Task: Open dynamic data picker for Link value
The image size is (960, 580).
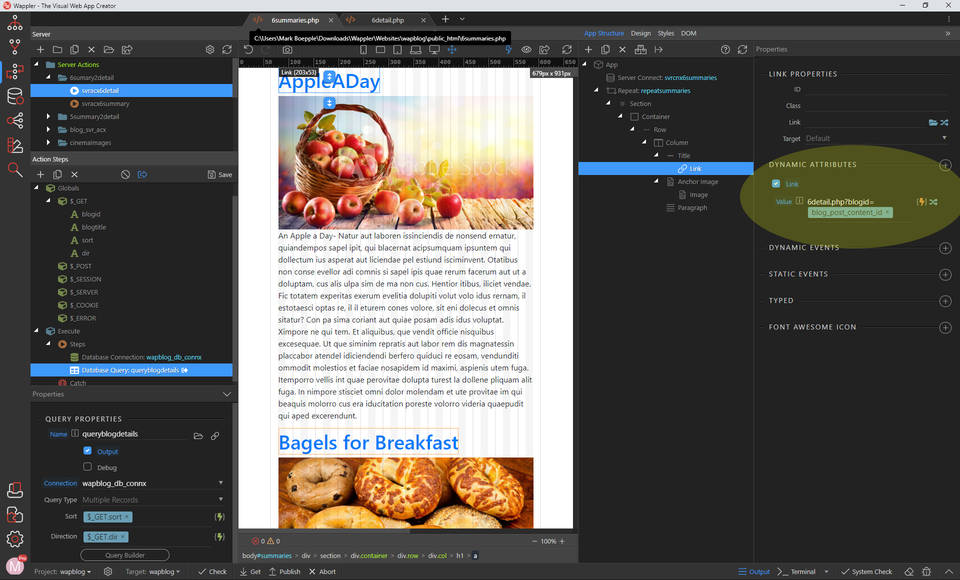Action: click(x=920, y=202)
